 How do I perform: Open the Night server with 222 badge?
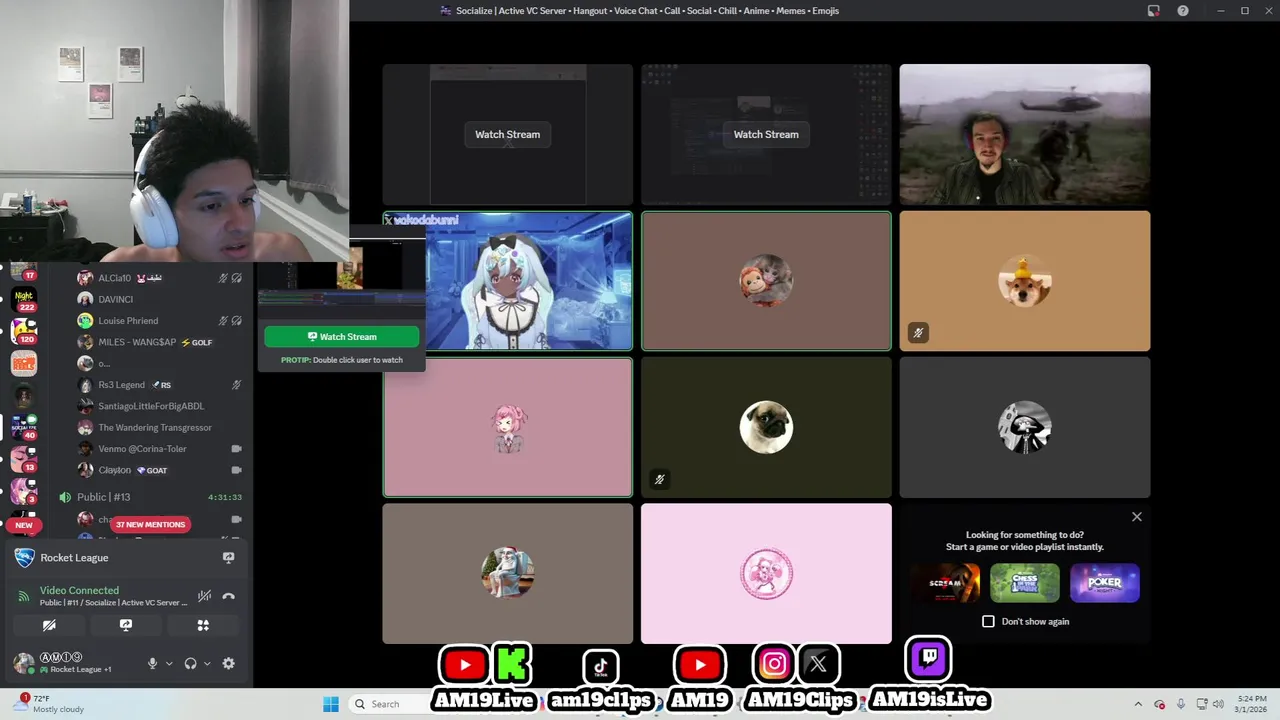[x=24, y=299]
